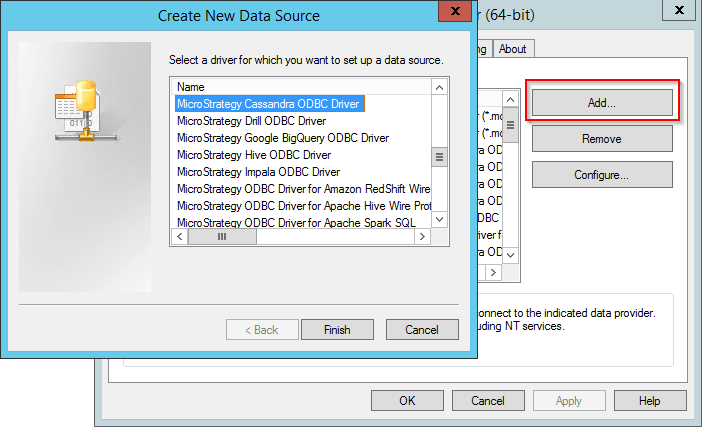702x427 pixels.
Task: Click the Add... button
Action: pos(602,103)
